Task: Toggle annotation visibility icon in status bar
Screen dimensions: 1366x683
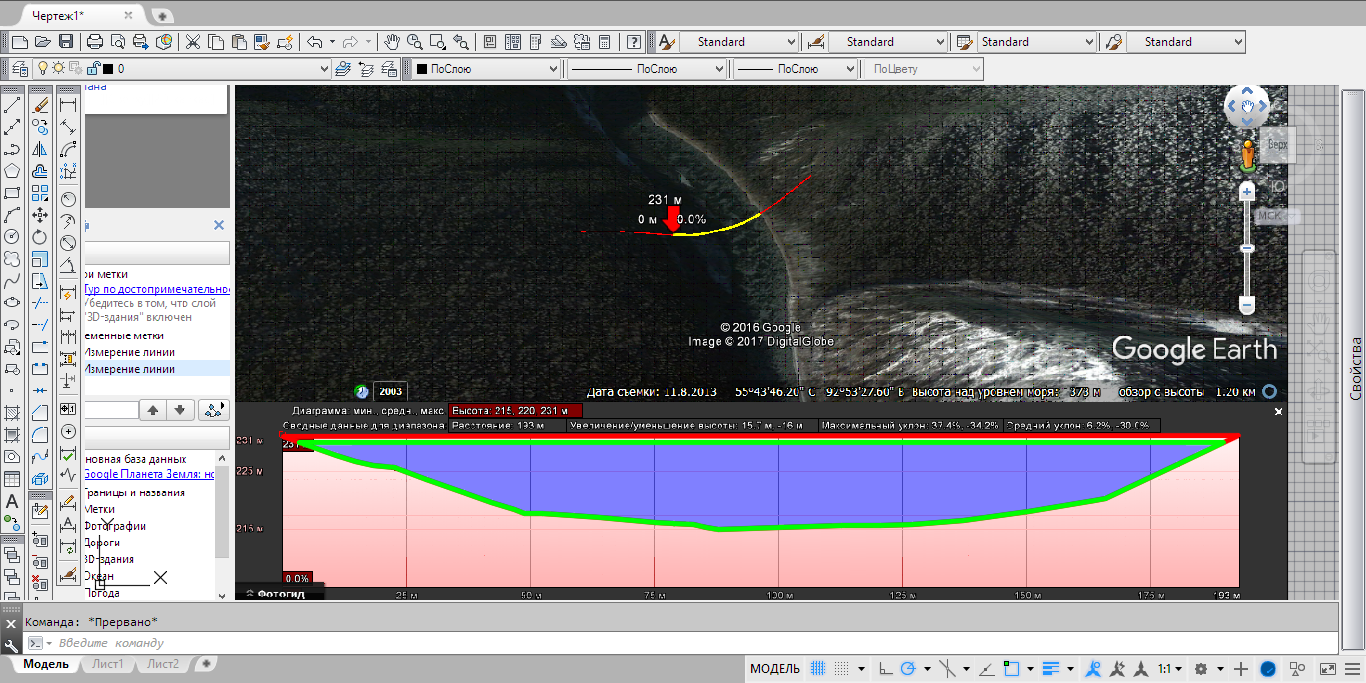Action: [1093, 669]
